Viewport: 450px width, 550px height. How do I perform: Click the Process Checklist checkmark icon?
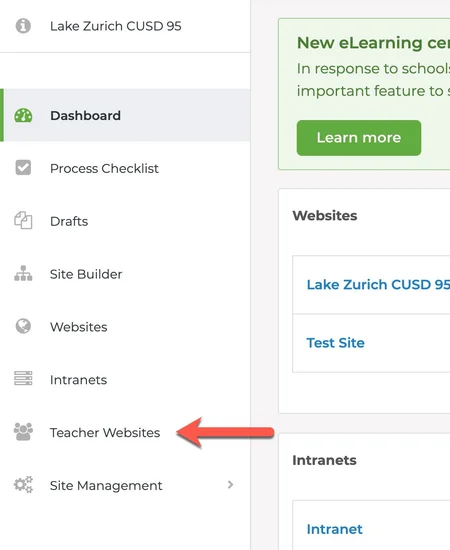pos(23,168)
